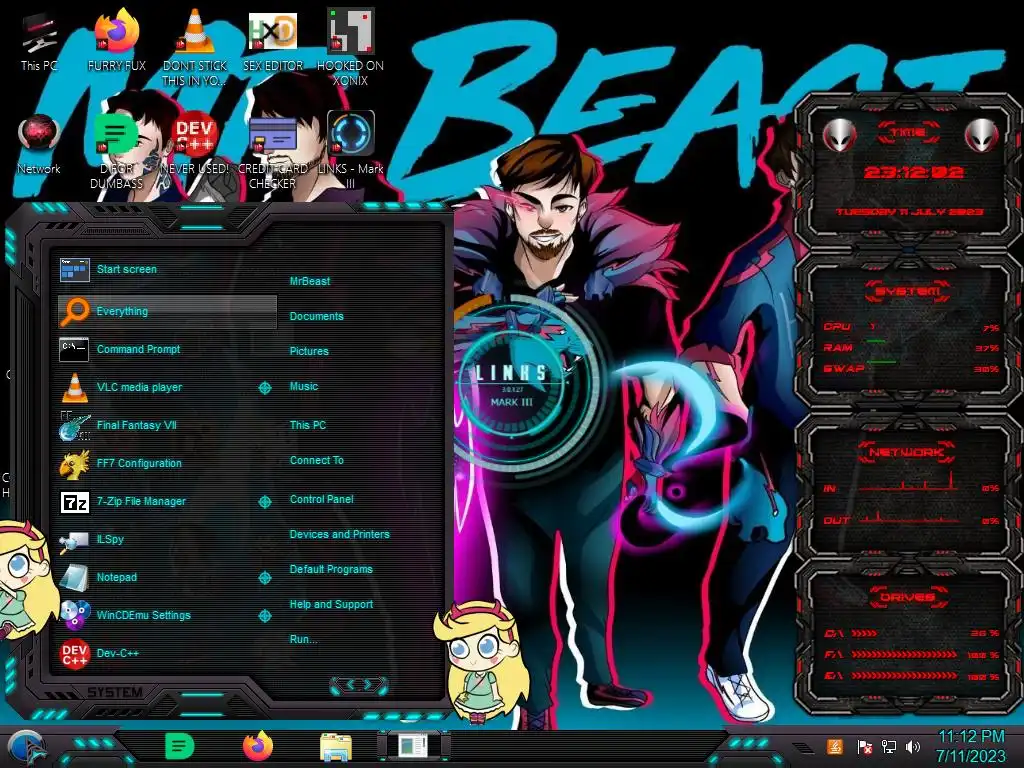Click left alien head in TIME widget

[x=839, y=136]
